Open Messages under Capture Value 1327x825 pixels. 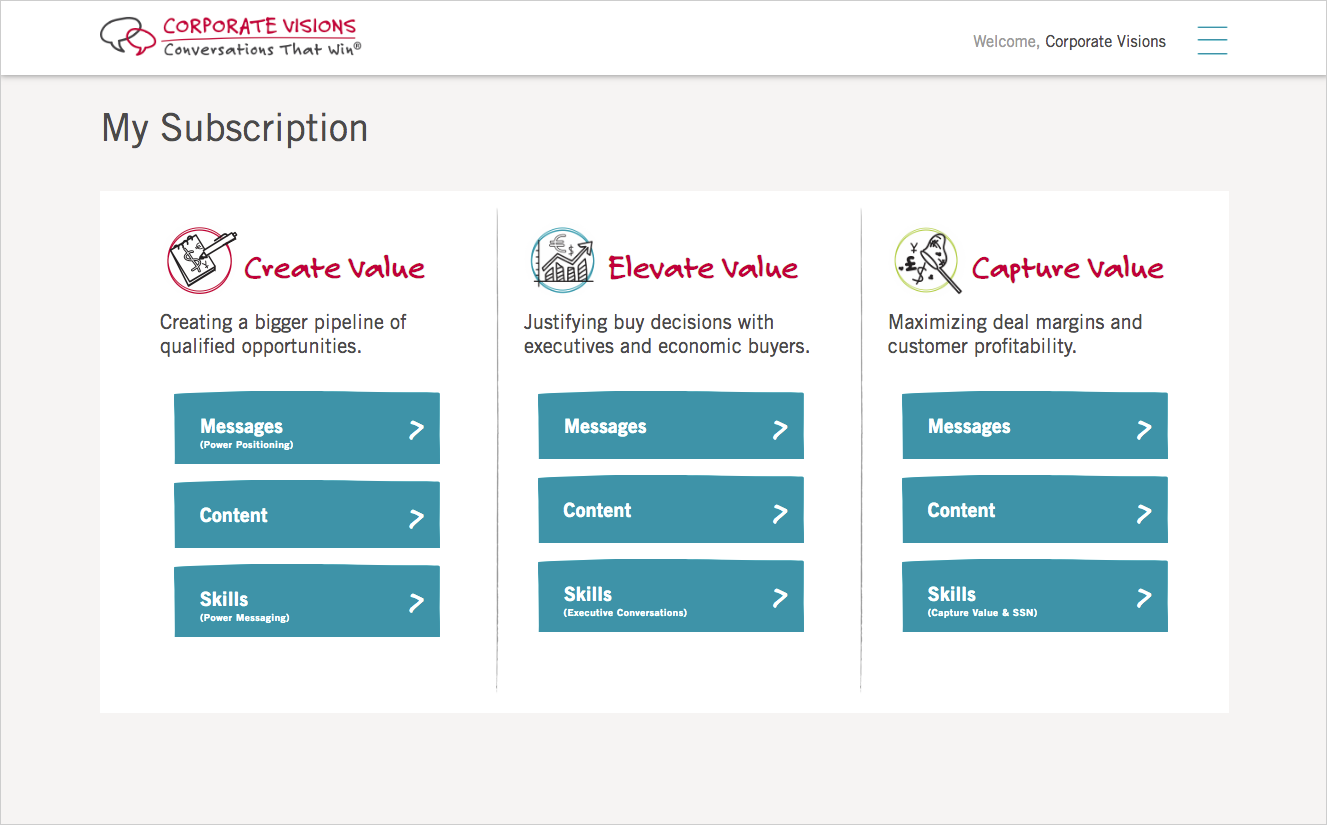point(1035,426)
